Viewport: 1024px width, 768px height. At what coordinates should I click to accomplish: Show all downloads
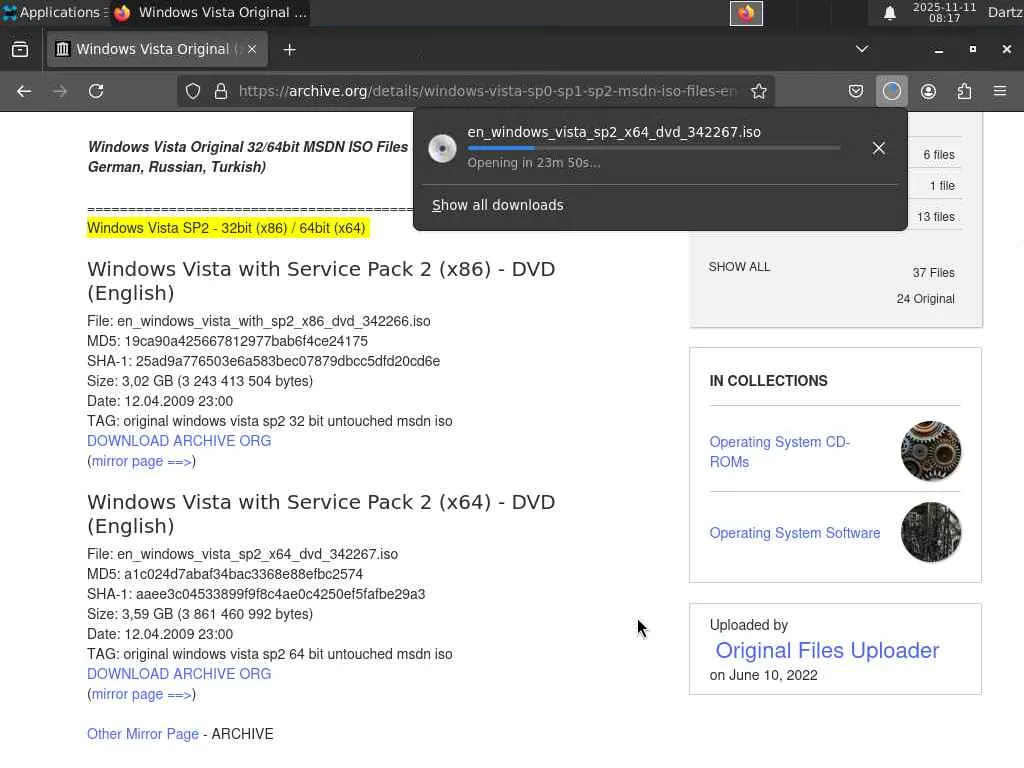tap(497, 205)
